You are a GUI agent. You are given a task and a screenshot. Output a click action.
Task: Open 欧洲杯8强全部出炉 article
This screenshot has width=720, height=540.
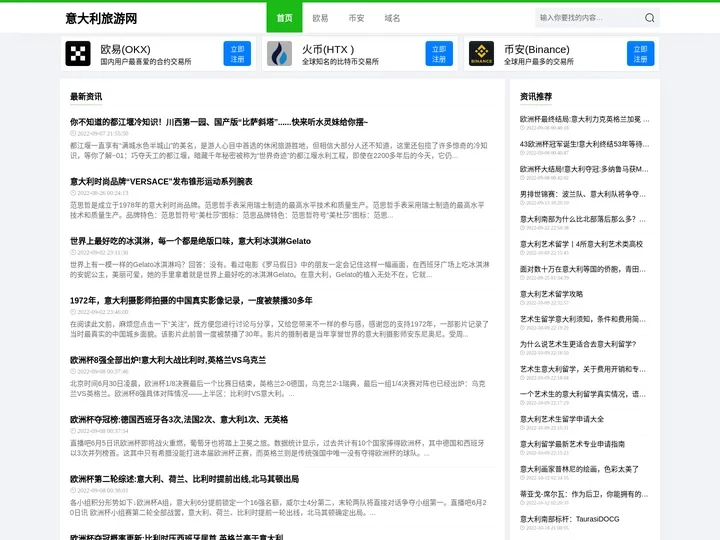[x=168, y=360]
